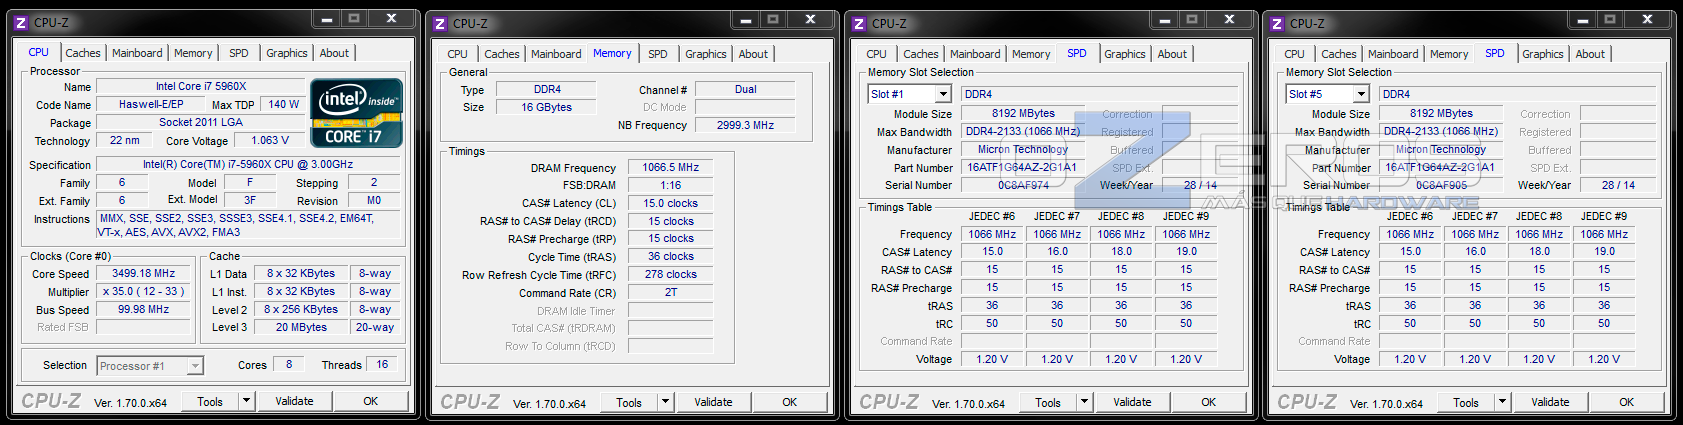Click the core voltage value '1.063 V'
The height and width of the screenshot is (425, 1683).
click(270, 140)
